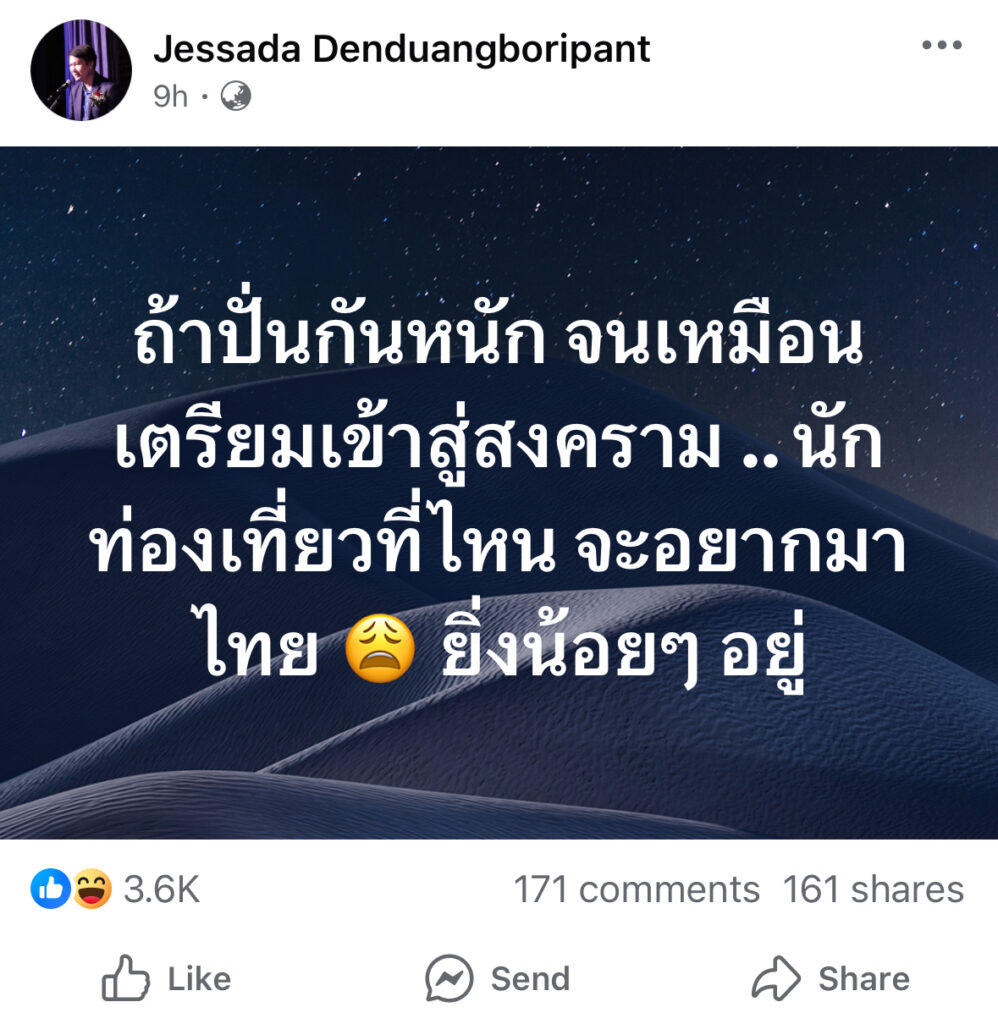
Task: Click the Haha reaction emoji
Action: (x=91, y=889)
